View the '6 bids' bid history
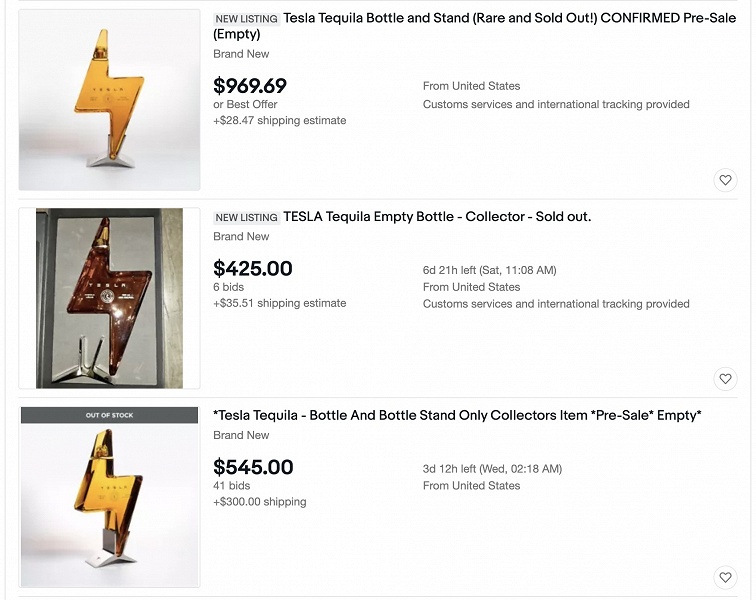The image size is (756, 600). 229,287
